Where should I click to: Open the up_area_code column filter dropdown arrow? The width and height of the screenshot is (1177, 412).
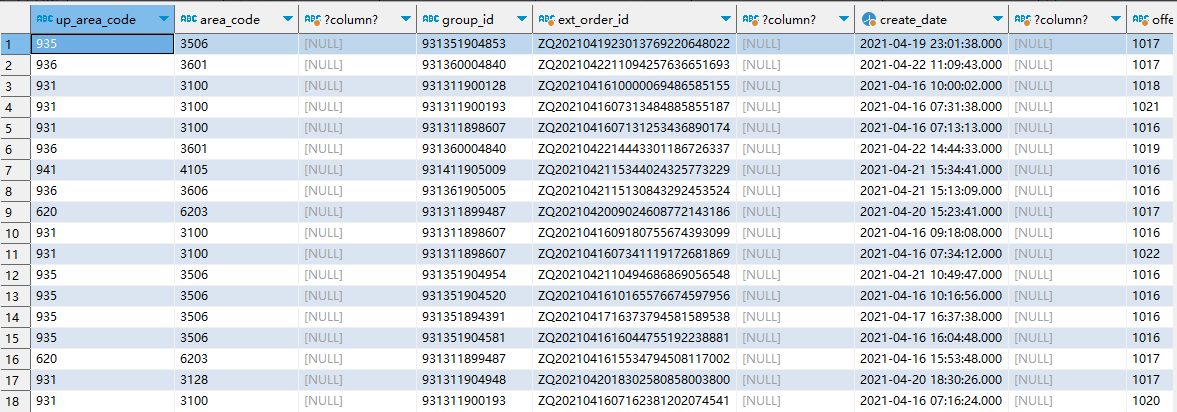click(164, 20)
